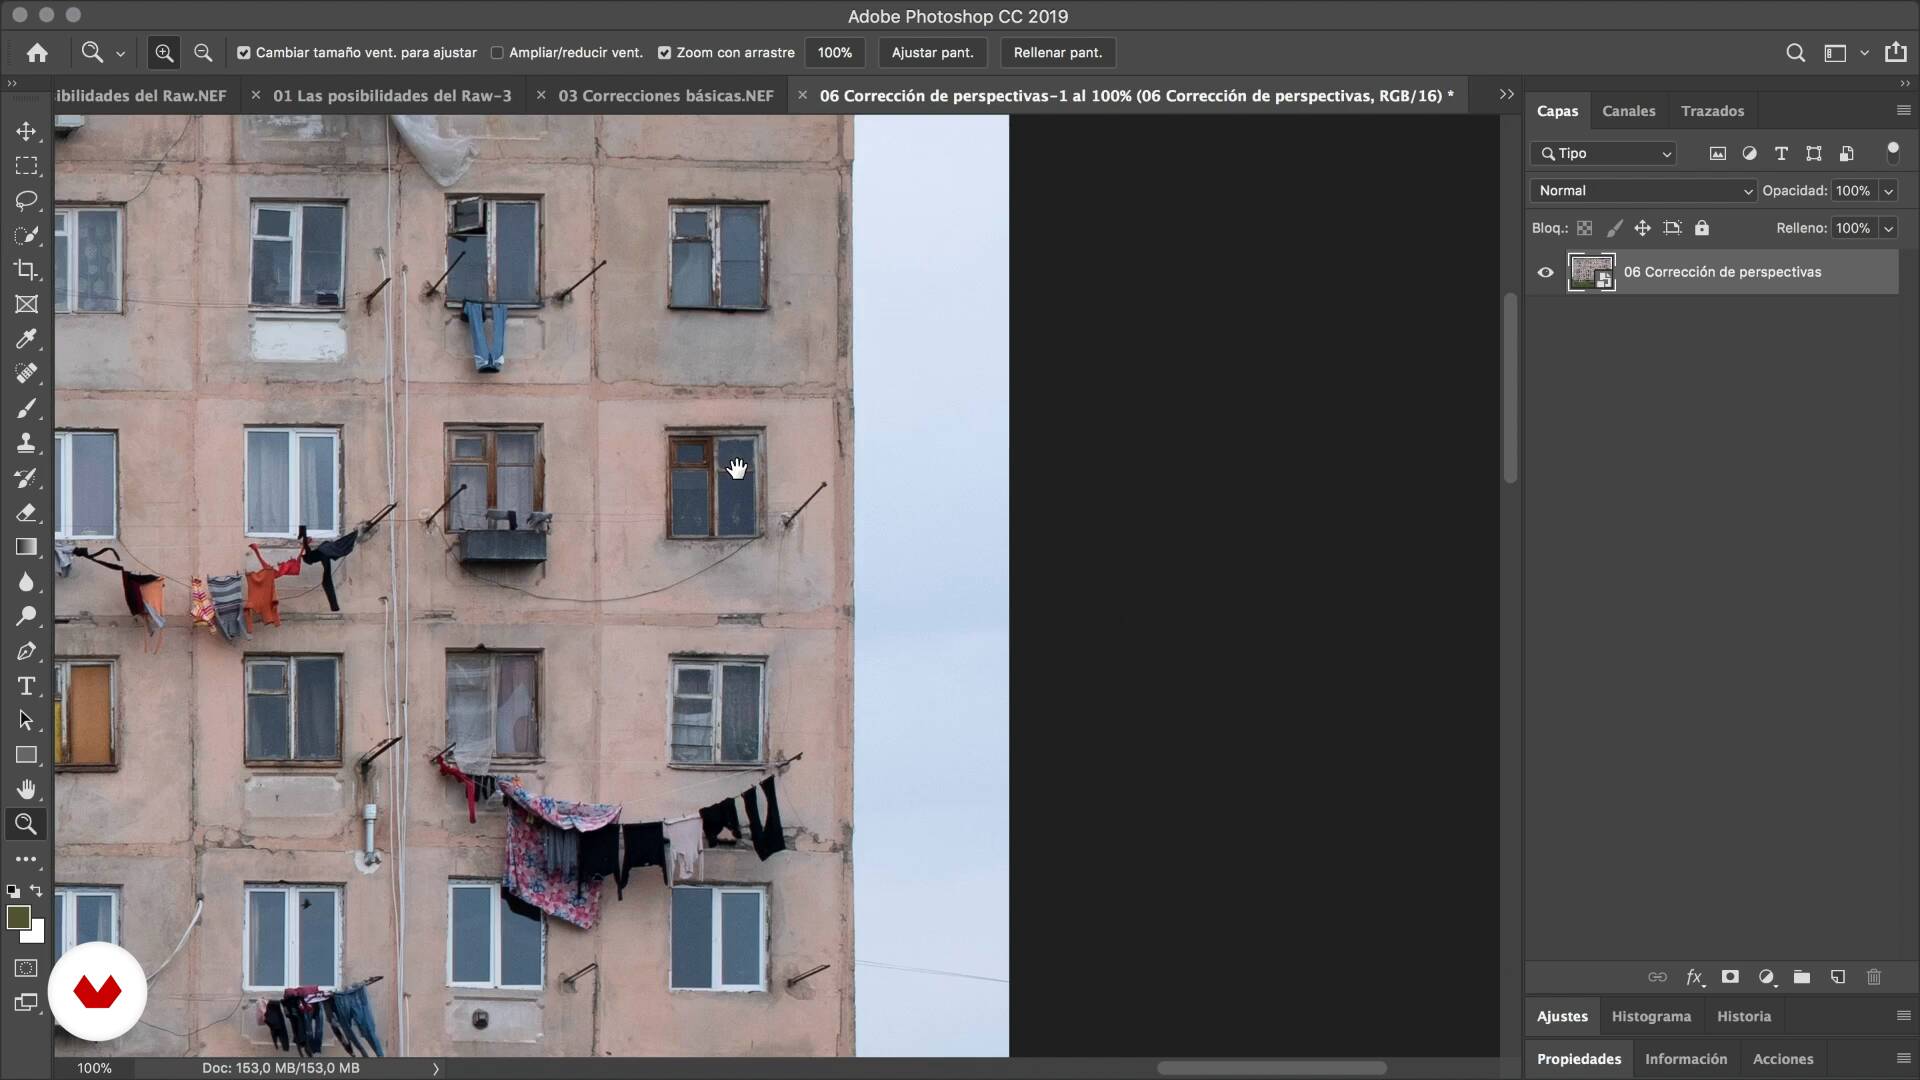Click the Home icon
This screenshot has height=1080, width=1920.
click(x=37, y=53)
